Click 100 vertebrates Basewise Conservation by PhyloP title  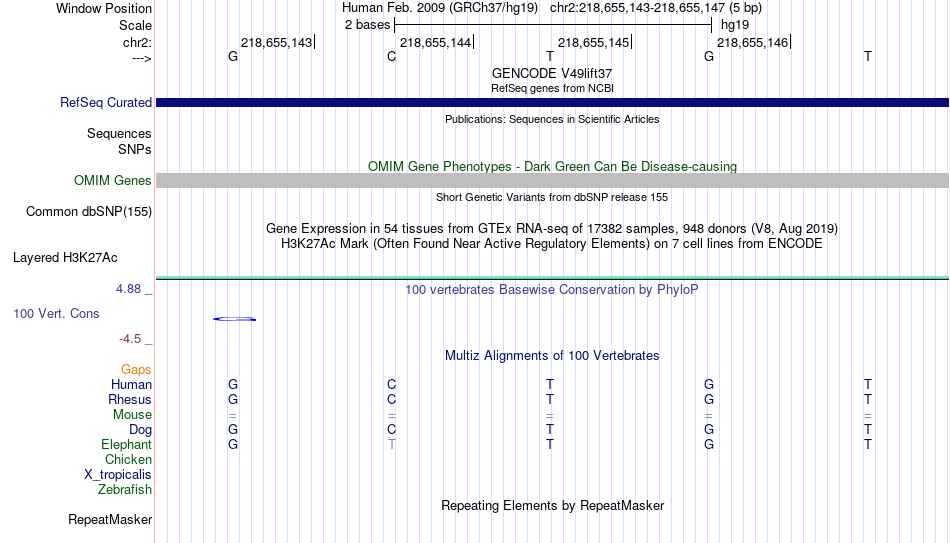(x=552, y=290)
